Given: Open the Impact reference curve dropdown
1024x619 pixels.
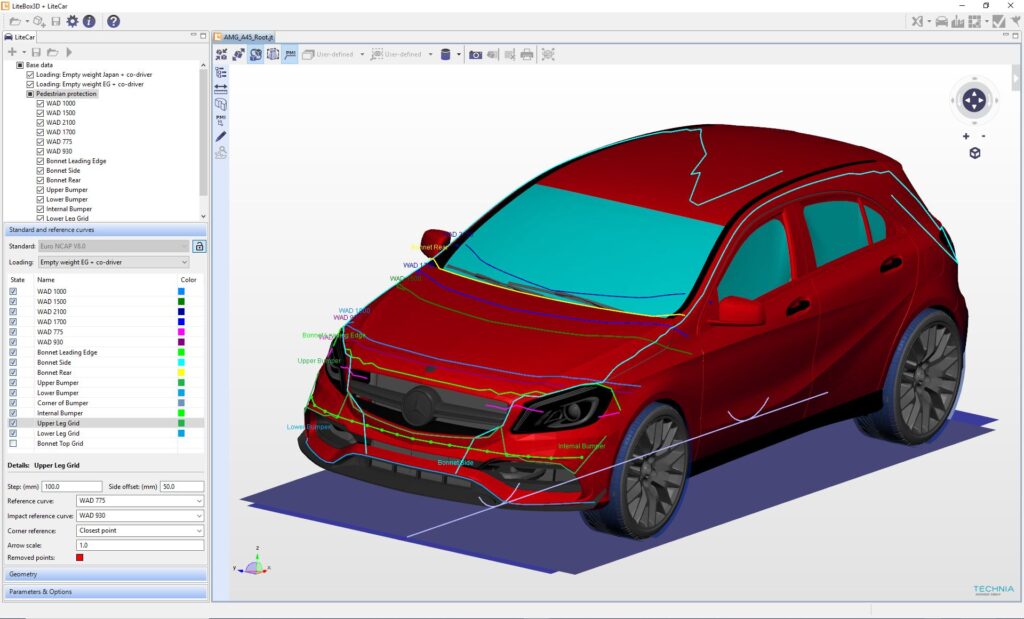Looking at the screenshot, I should [x=140, y=516].
